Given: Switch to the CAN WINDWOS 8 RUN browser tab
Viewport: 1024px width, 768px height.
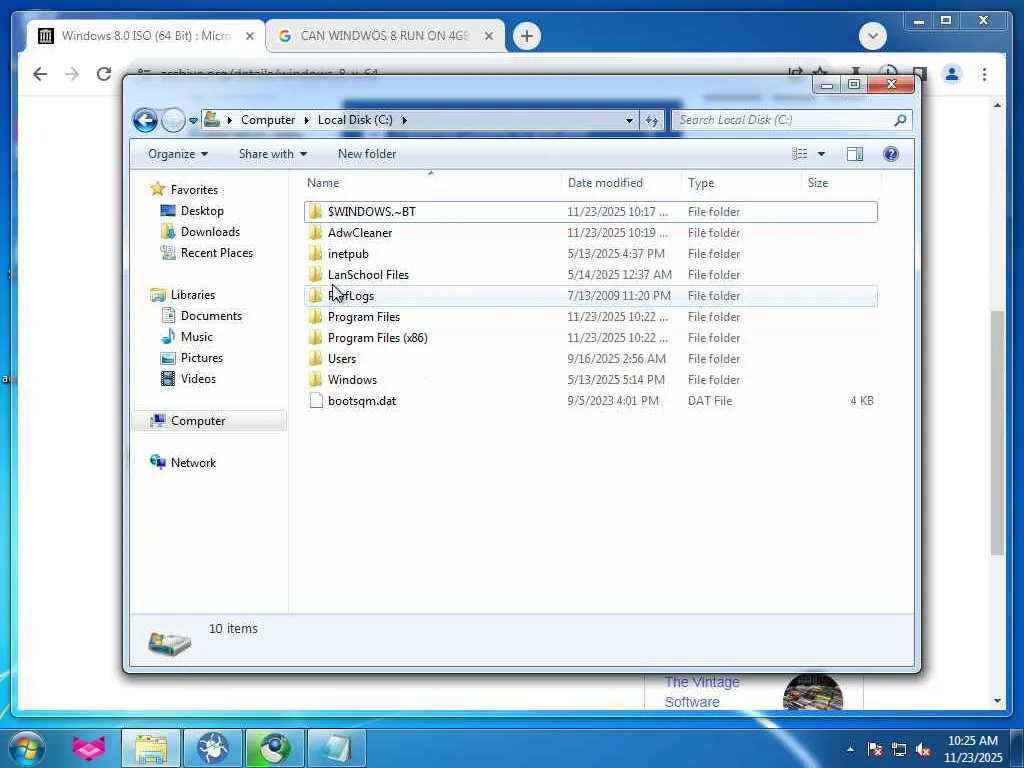Looking at the screenshot, I should 384,36.
